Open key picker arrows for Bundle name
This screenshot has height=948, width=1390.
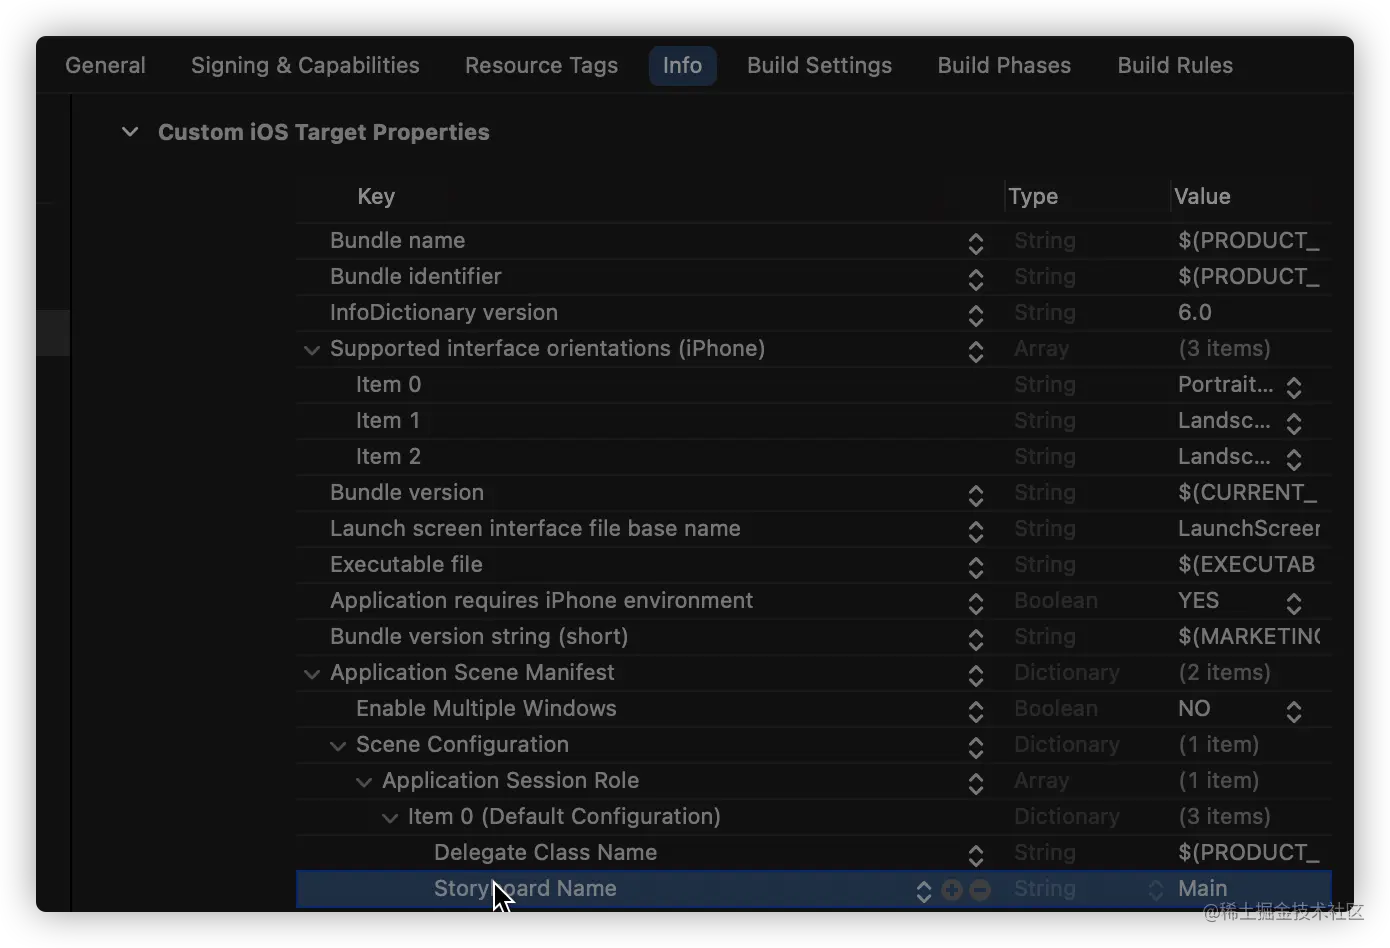(976, 243)
